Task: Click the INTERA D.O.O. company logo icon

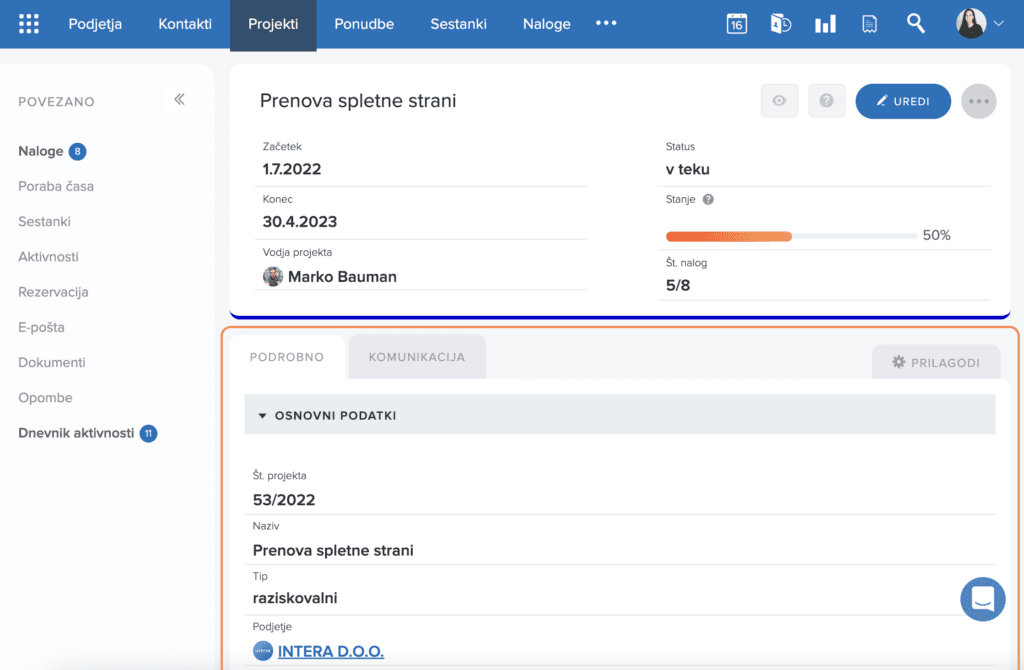Action: (x=263, y=651)
